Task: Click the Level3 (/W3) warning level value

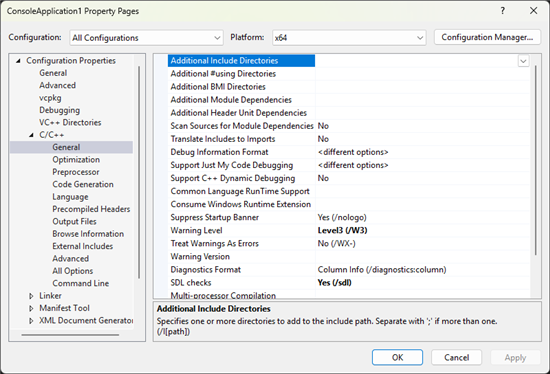Action: pos(342,231)
